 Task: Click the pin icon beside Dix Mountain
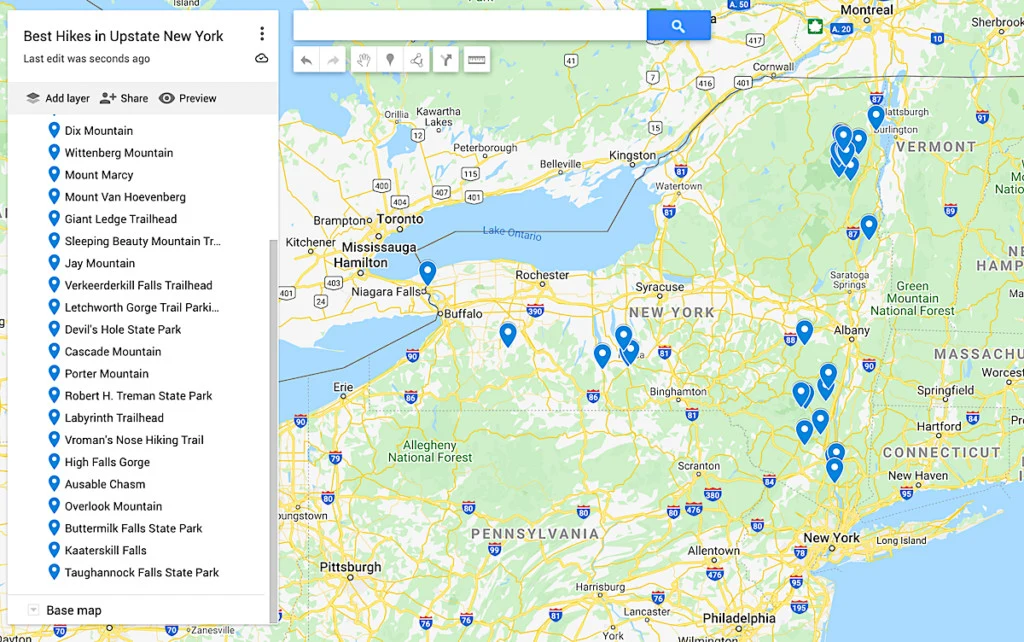coord(54,130)
